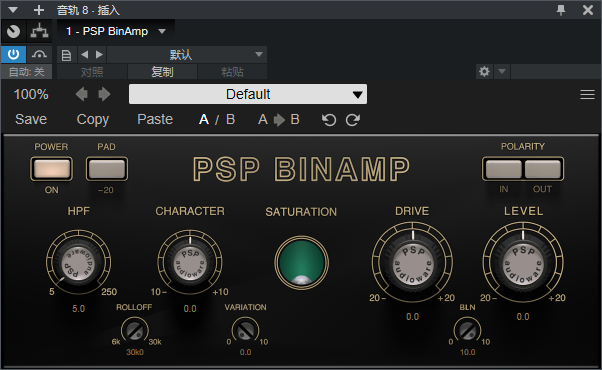The width and height of the screenshot is (602, 370).
Task: Load previous host preset arrow
Action: click(x=85, y=55)
